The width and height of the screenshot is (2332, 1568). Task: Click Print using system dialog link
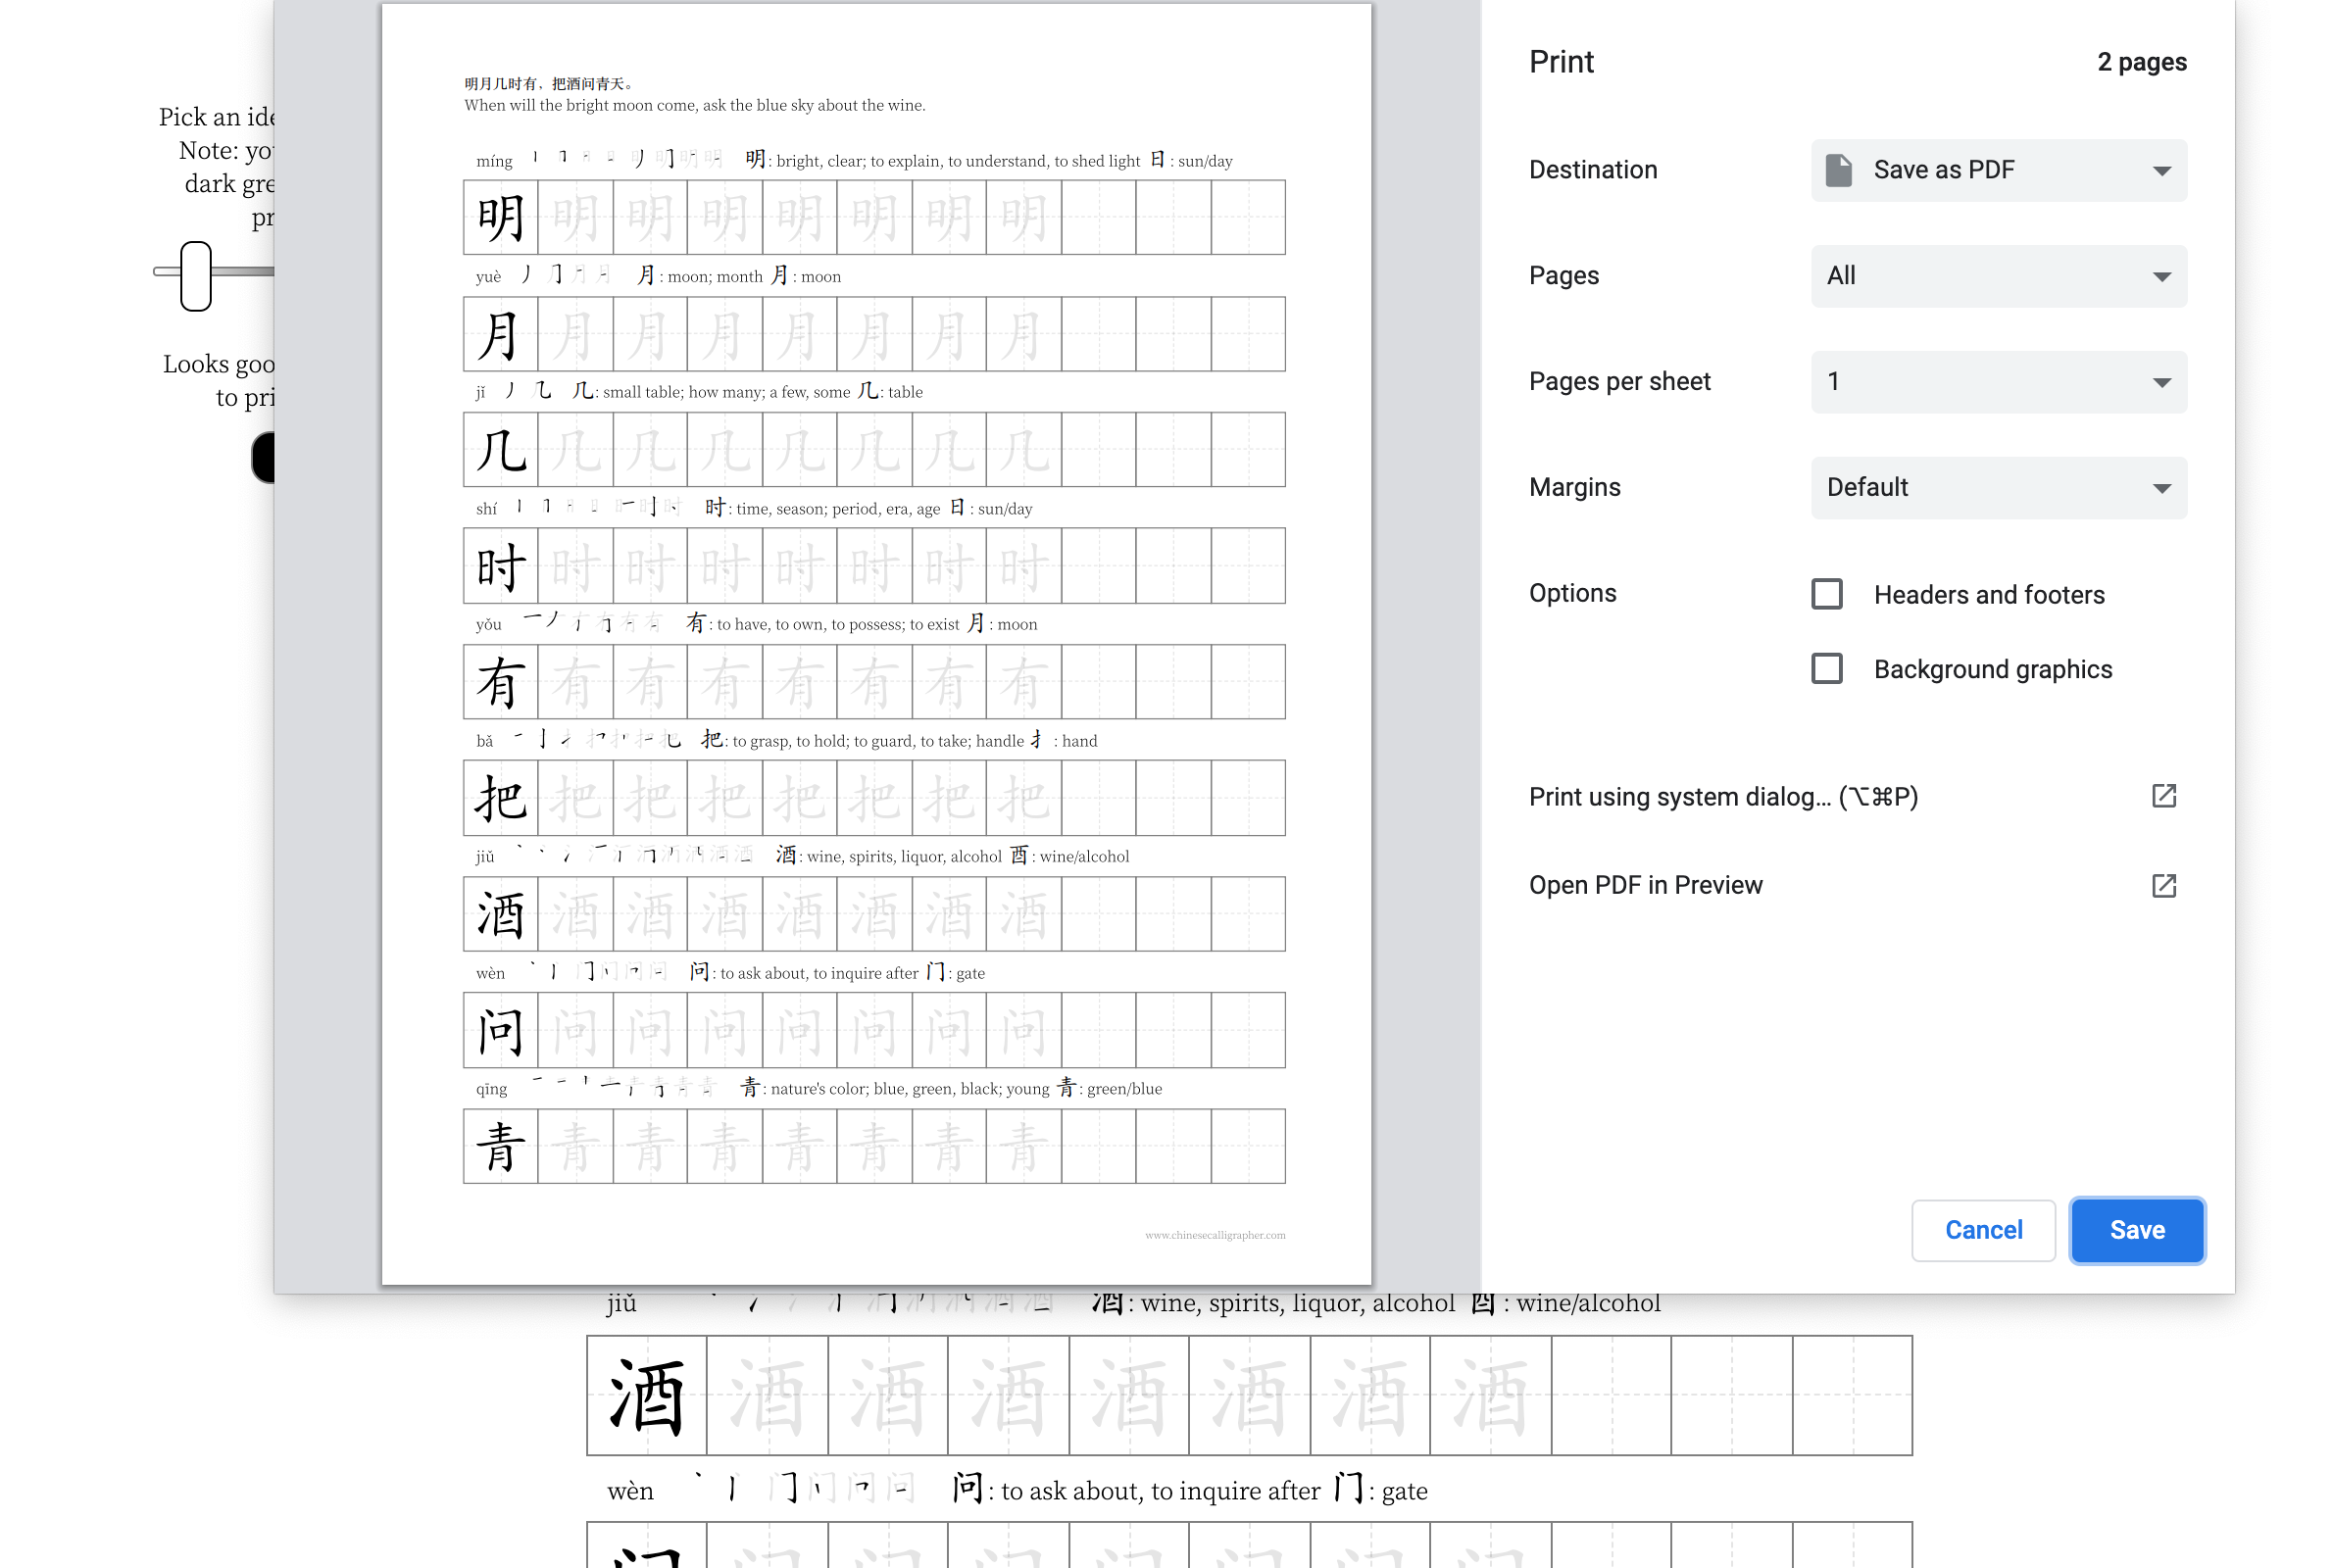click(x=1722, y=797)
